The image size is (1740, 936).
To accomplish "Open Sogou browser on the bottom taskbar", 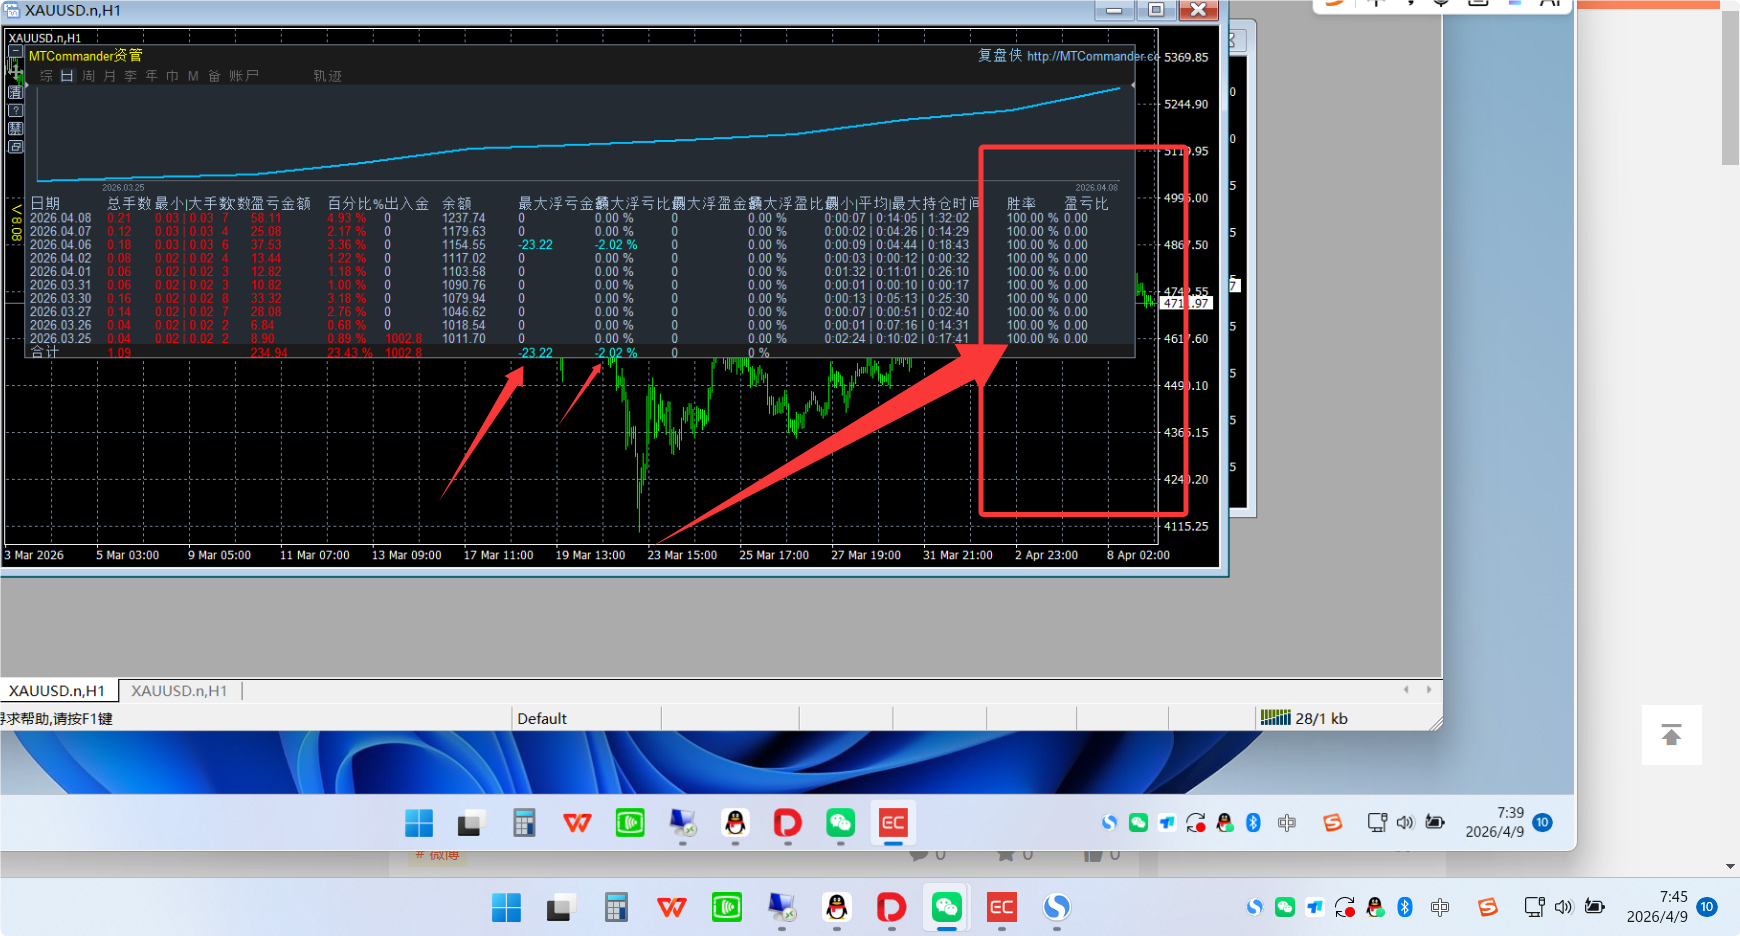I will pos(1056,907).
